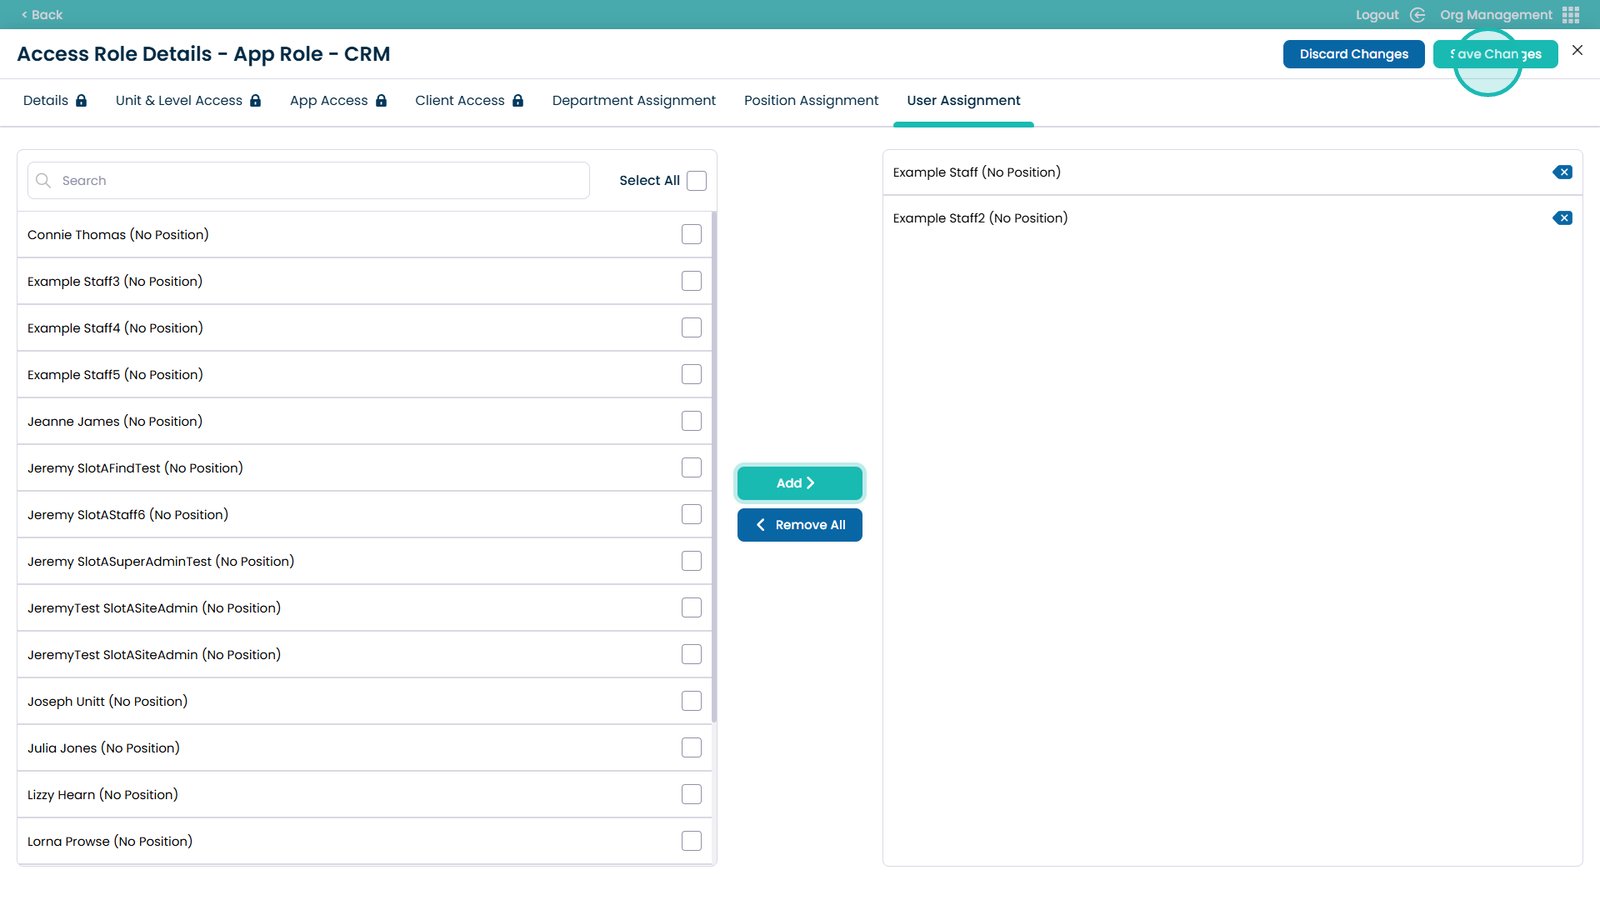Tick the Select All checkbox
Viewport: 1600px width, 900px height.
coord(697,181)
